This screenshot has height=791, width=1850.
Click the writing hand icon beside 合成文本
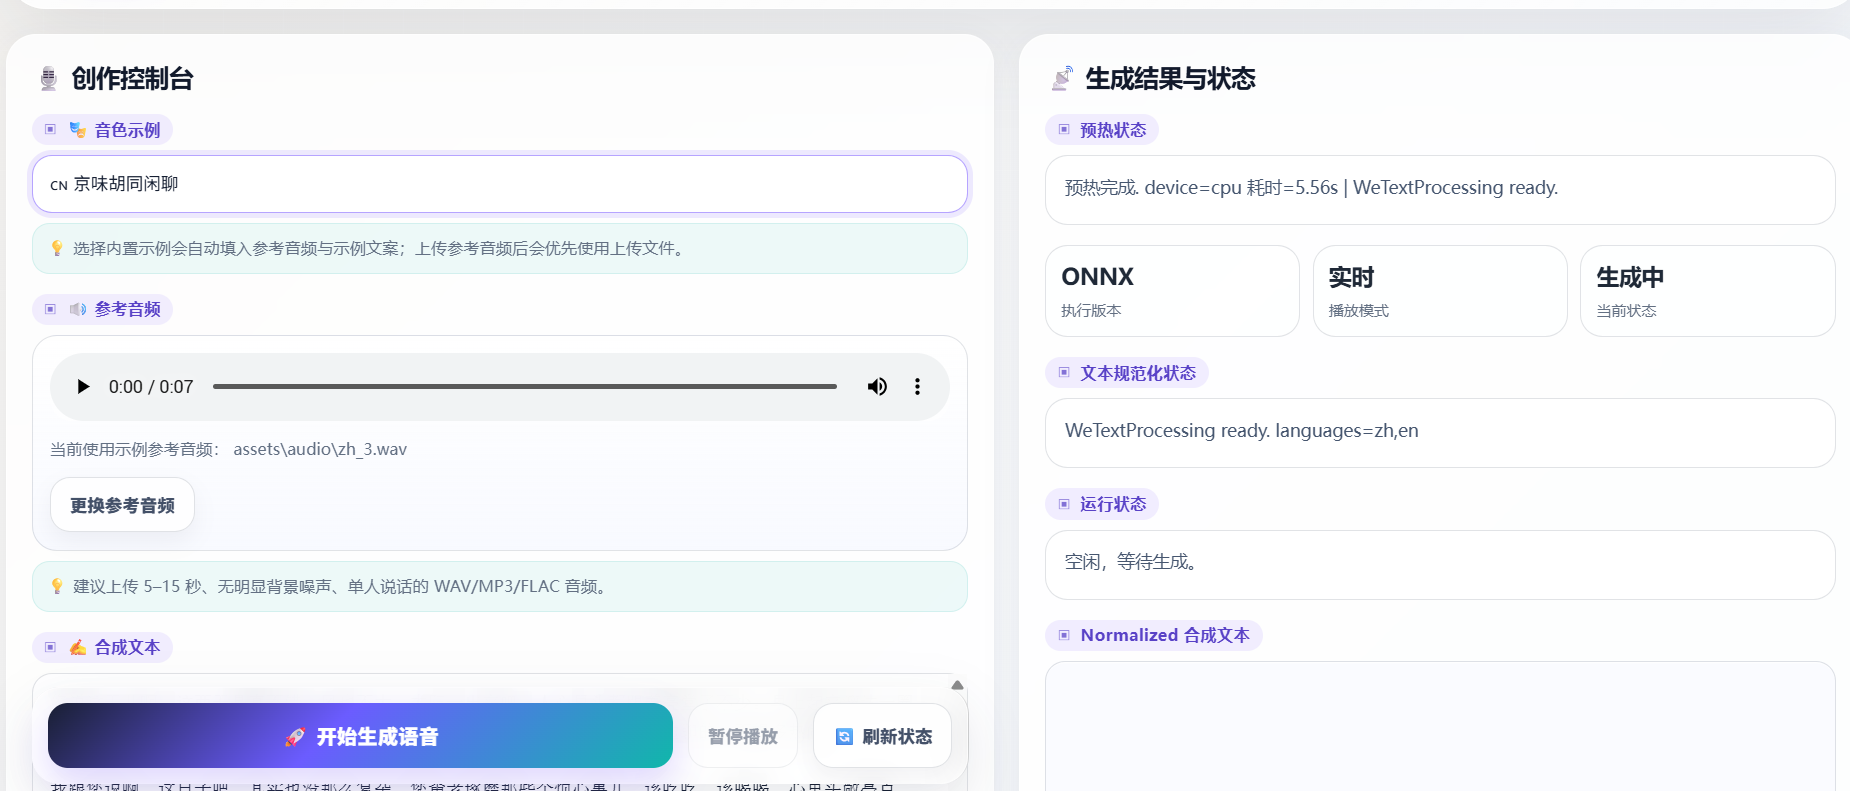[x=78, y=647]
